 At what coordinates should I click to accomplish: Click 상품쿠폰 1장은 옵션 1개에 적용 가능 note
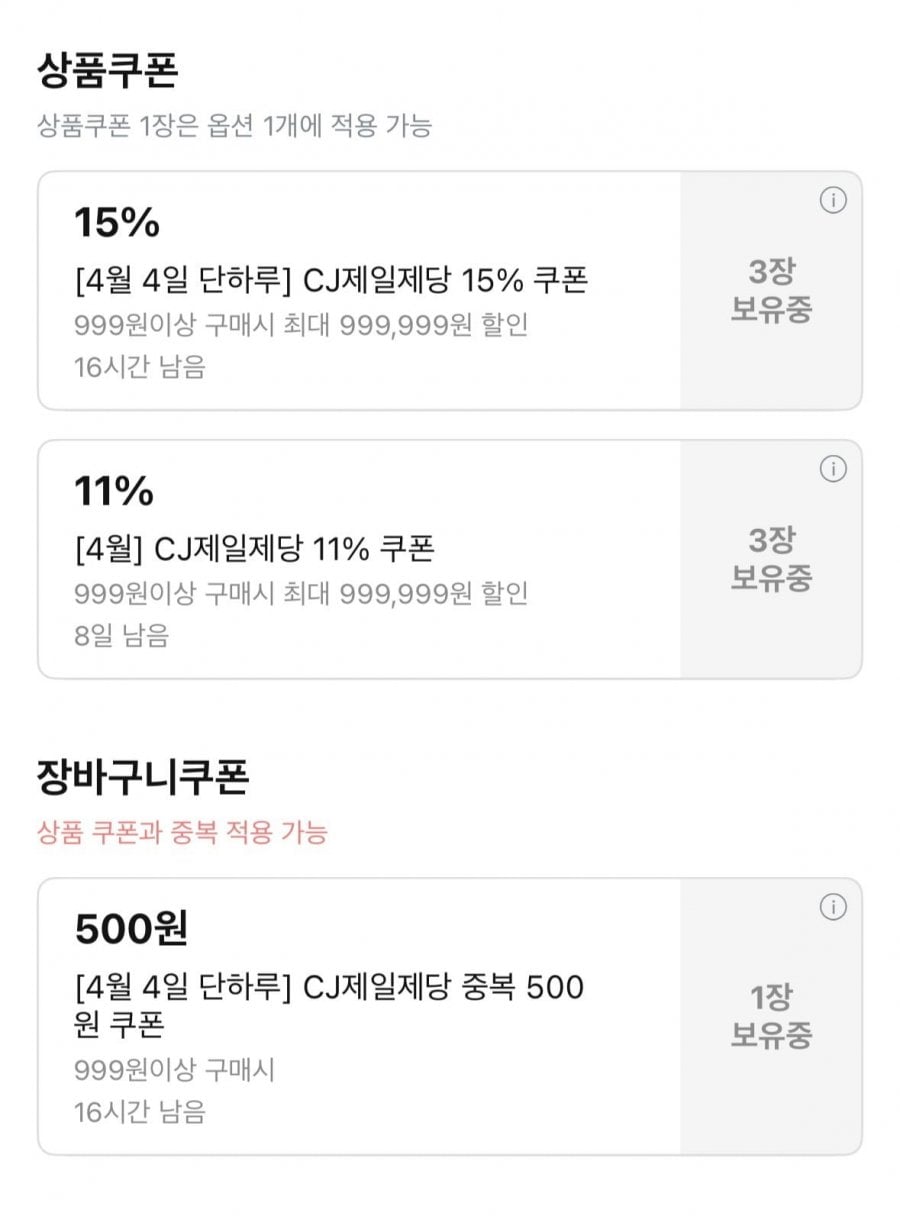[x=234, y=127]
